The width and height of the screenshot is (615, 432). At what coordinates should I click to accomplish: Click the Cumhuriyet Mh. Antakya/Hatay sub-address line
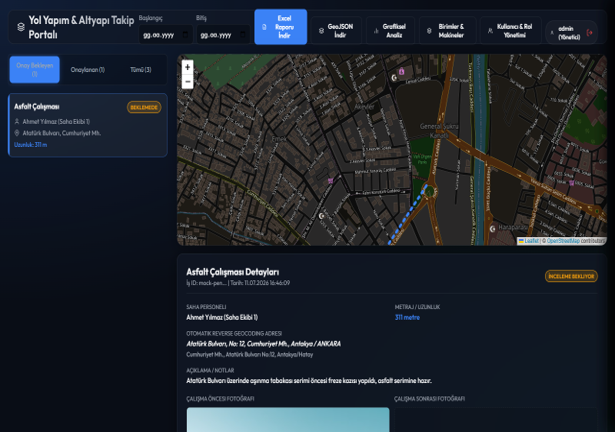click(249, 355)
